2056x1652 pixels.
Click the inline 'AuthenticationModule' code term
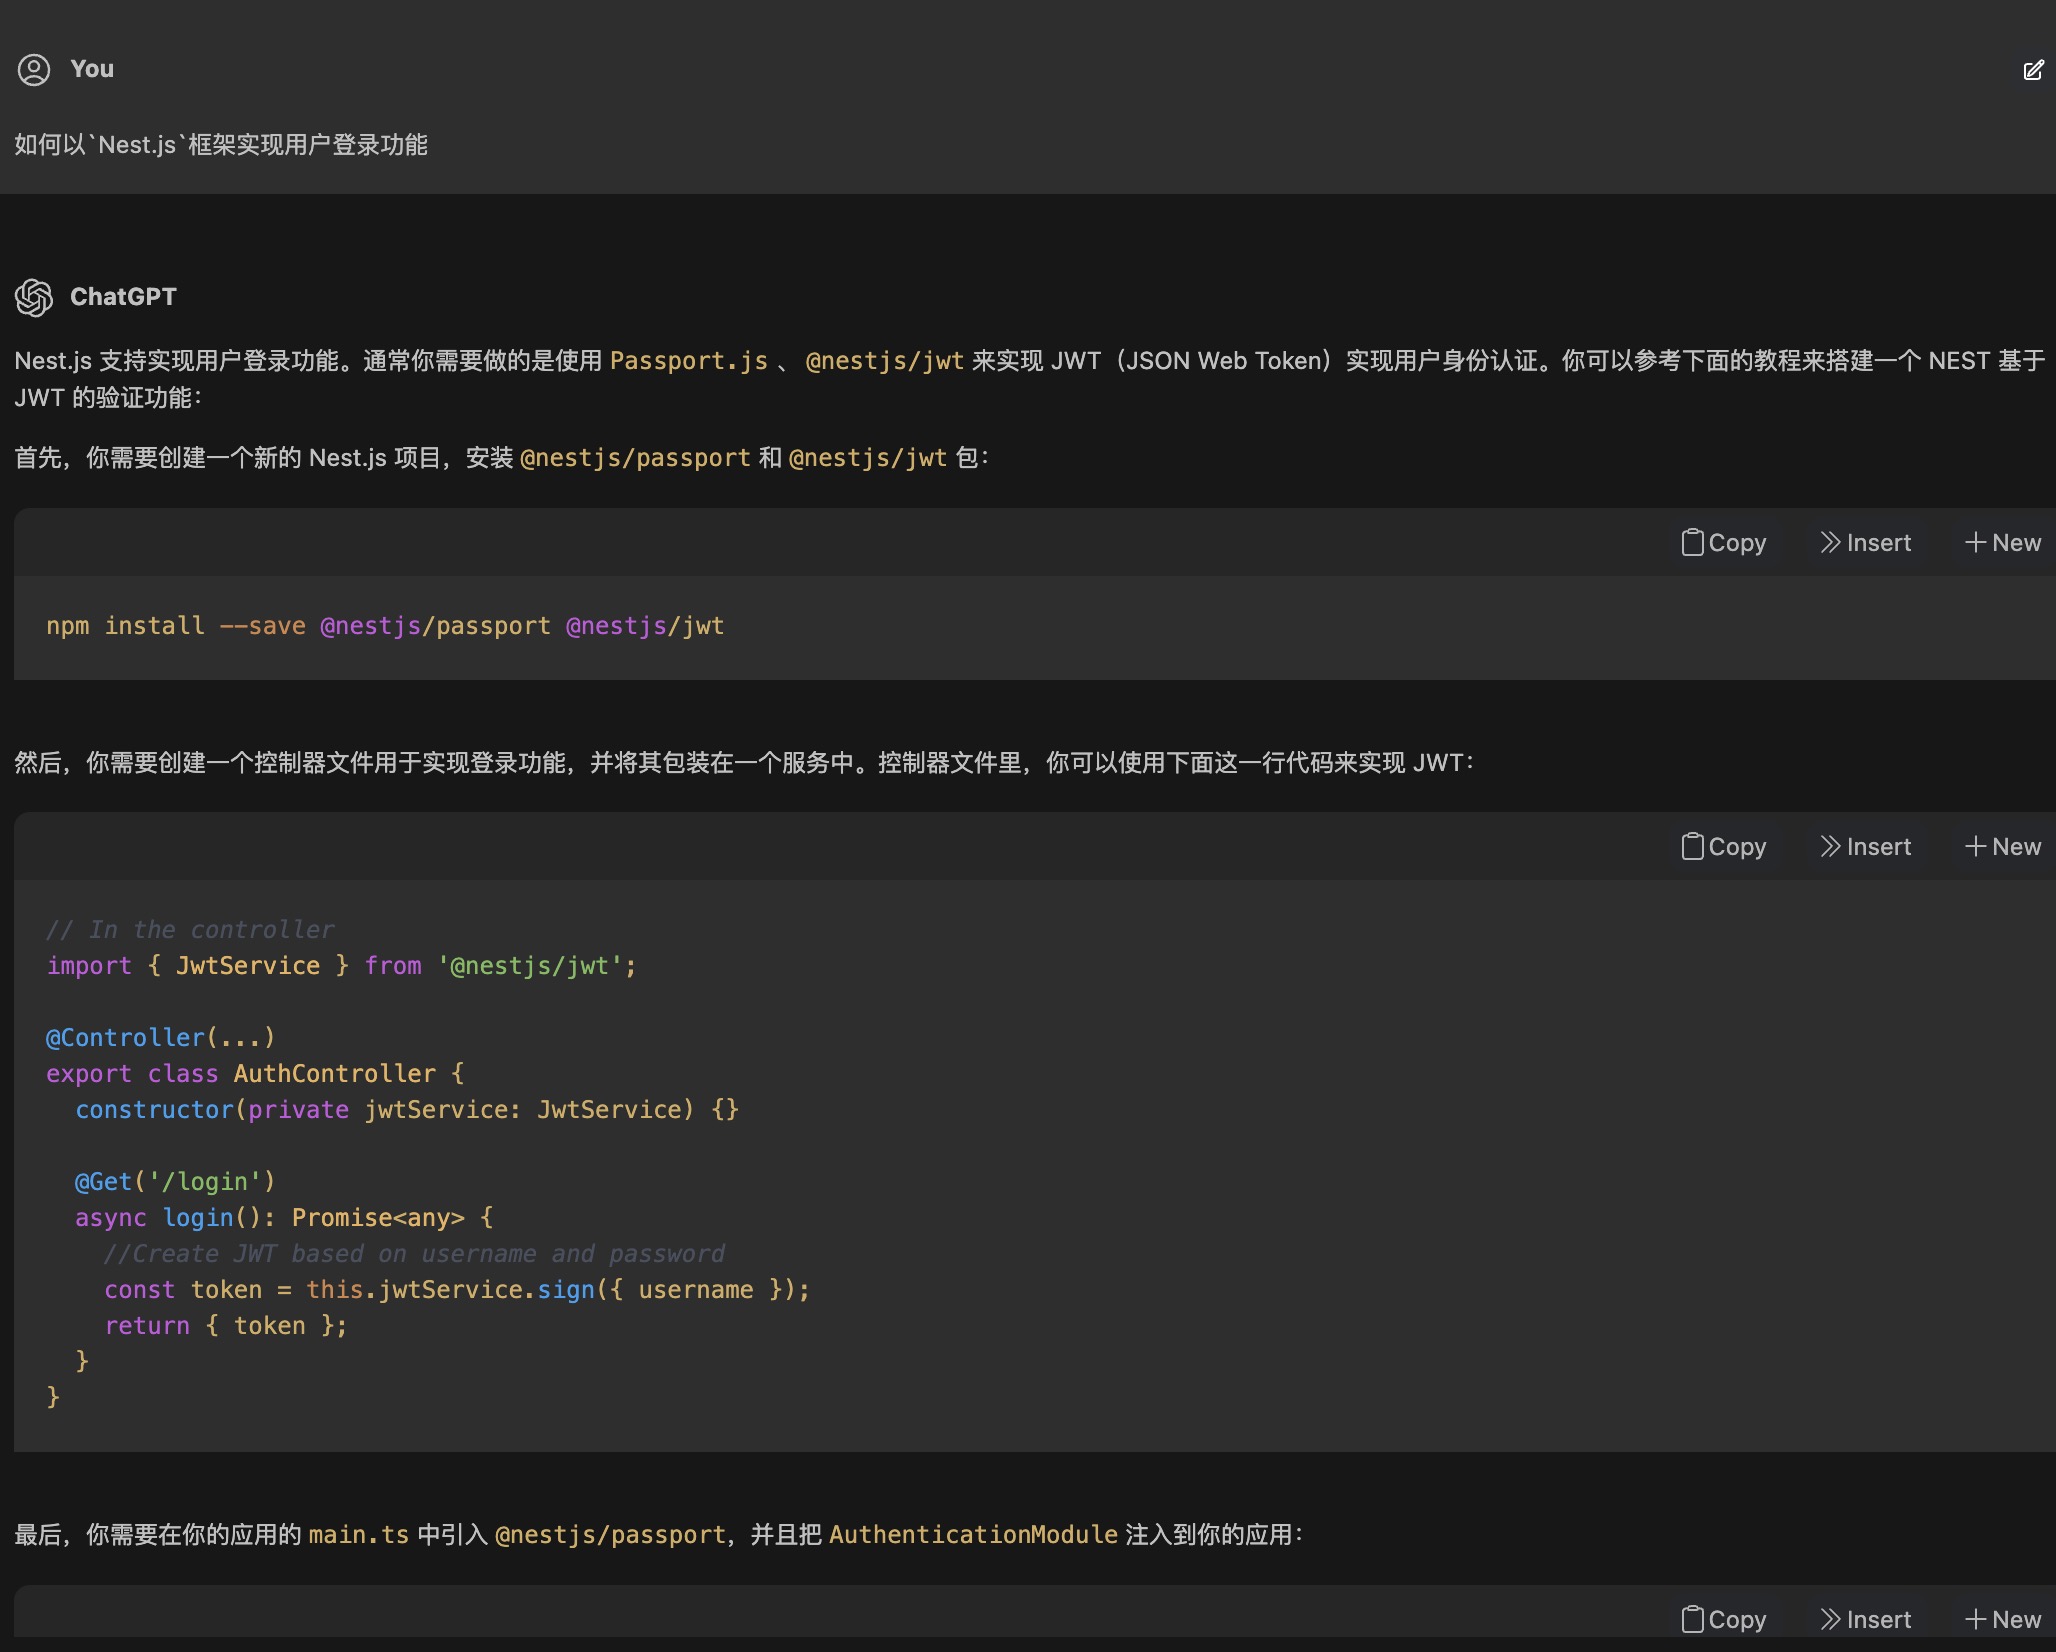(x=973, y=1535)
